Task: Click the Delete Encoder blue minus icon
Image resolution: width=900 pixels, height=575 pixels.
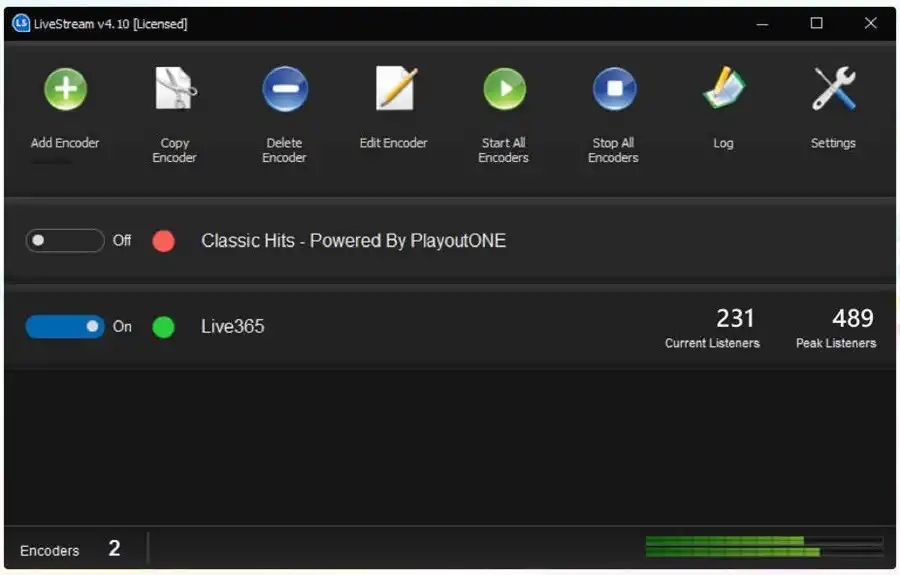Action: click(x=285, y=89)
